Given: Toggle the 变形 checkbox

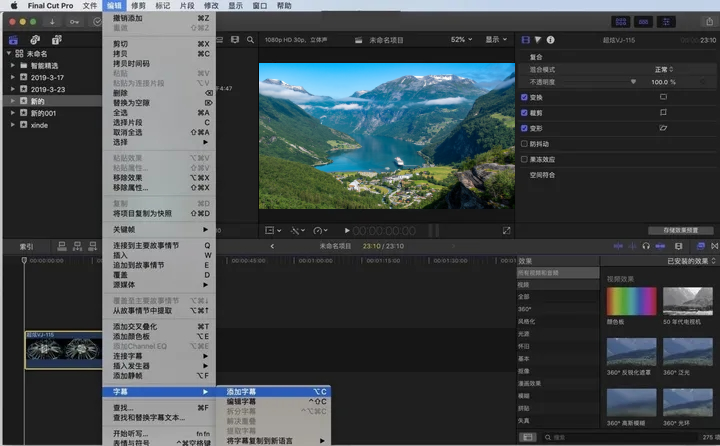Looking at the screenshot, I should click(x=524, y=128).
